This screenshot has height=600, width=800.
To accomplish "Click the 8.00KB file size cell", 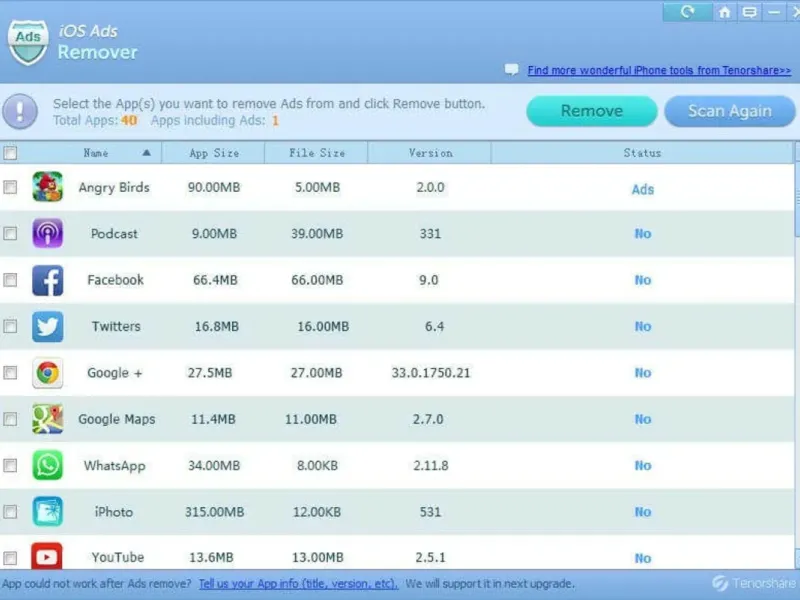I will coord(317,465).
